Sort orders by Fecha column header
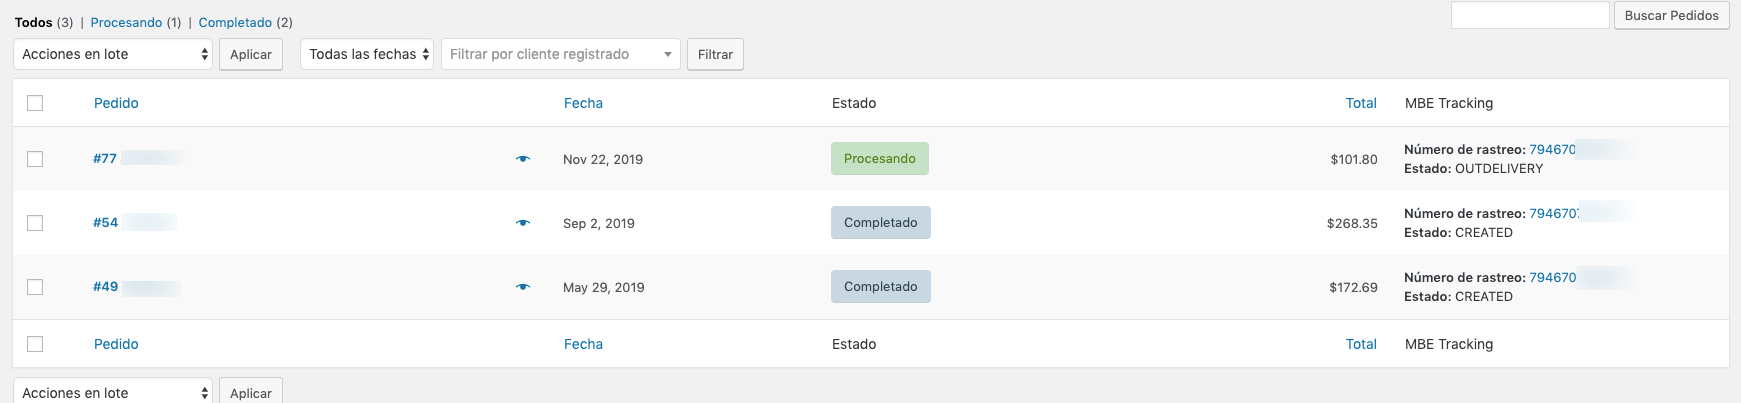 click(x=583, y=103)
